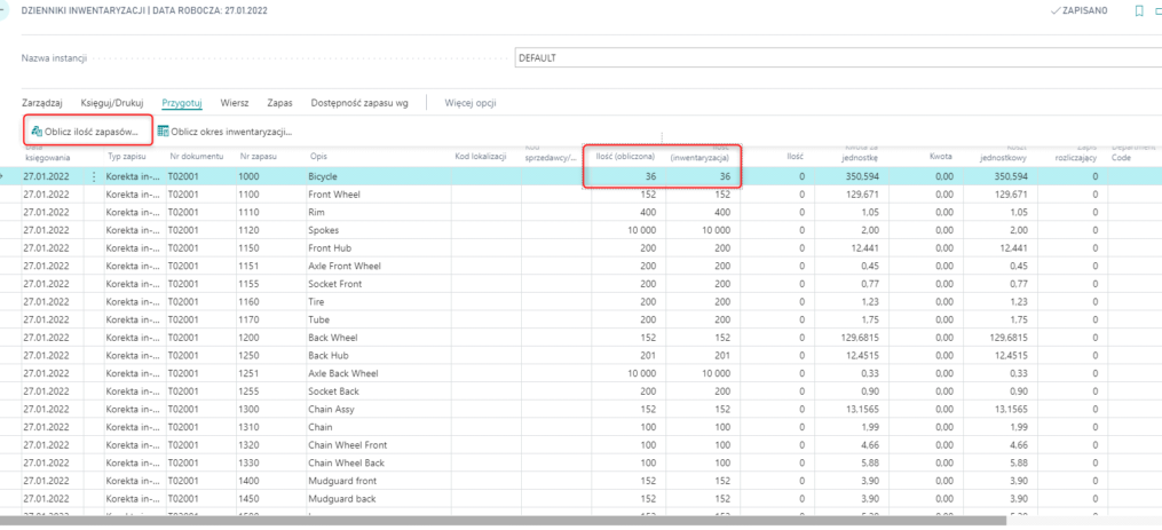Image resolution: width=1162 pixels, height=530 pixels.
Task: Click the Nazwa instancji field showing DEFAULT
Action: pos(836,58)
